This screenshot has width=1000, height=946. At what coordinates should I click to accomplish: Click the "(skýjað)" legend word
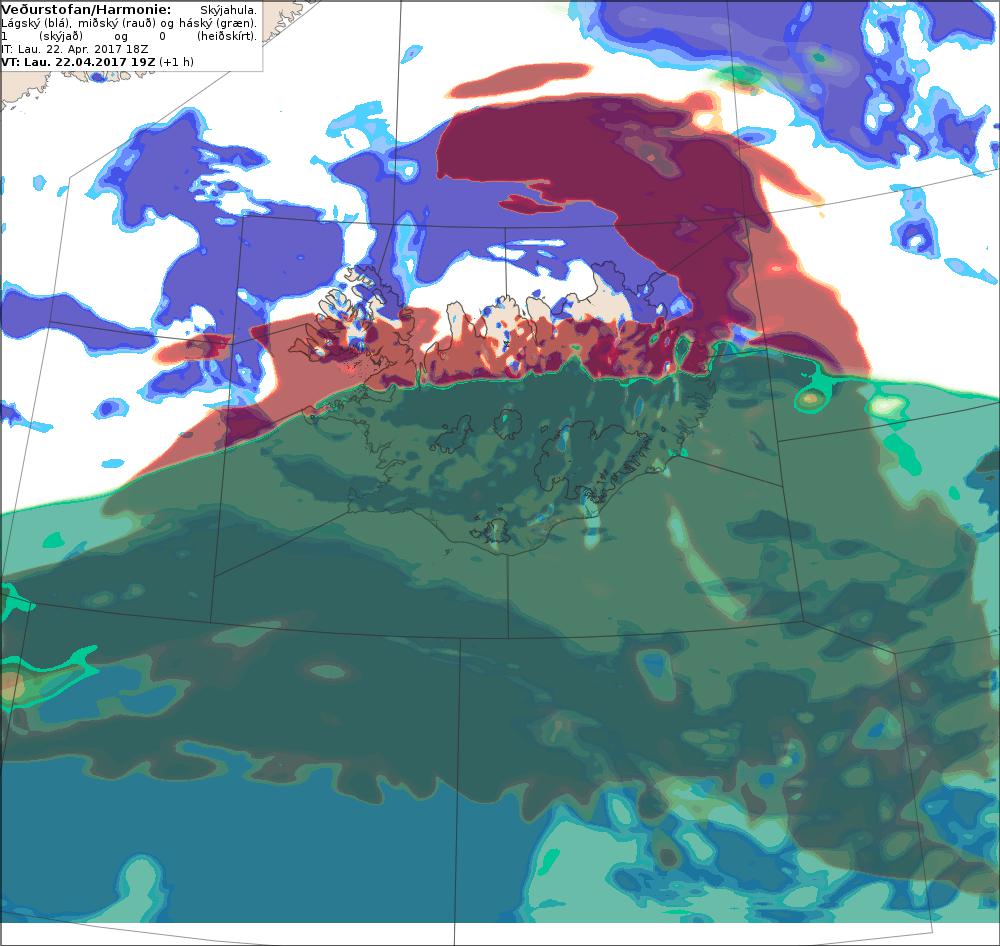click(61, 36)
